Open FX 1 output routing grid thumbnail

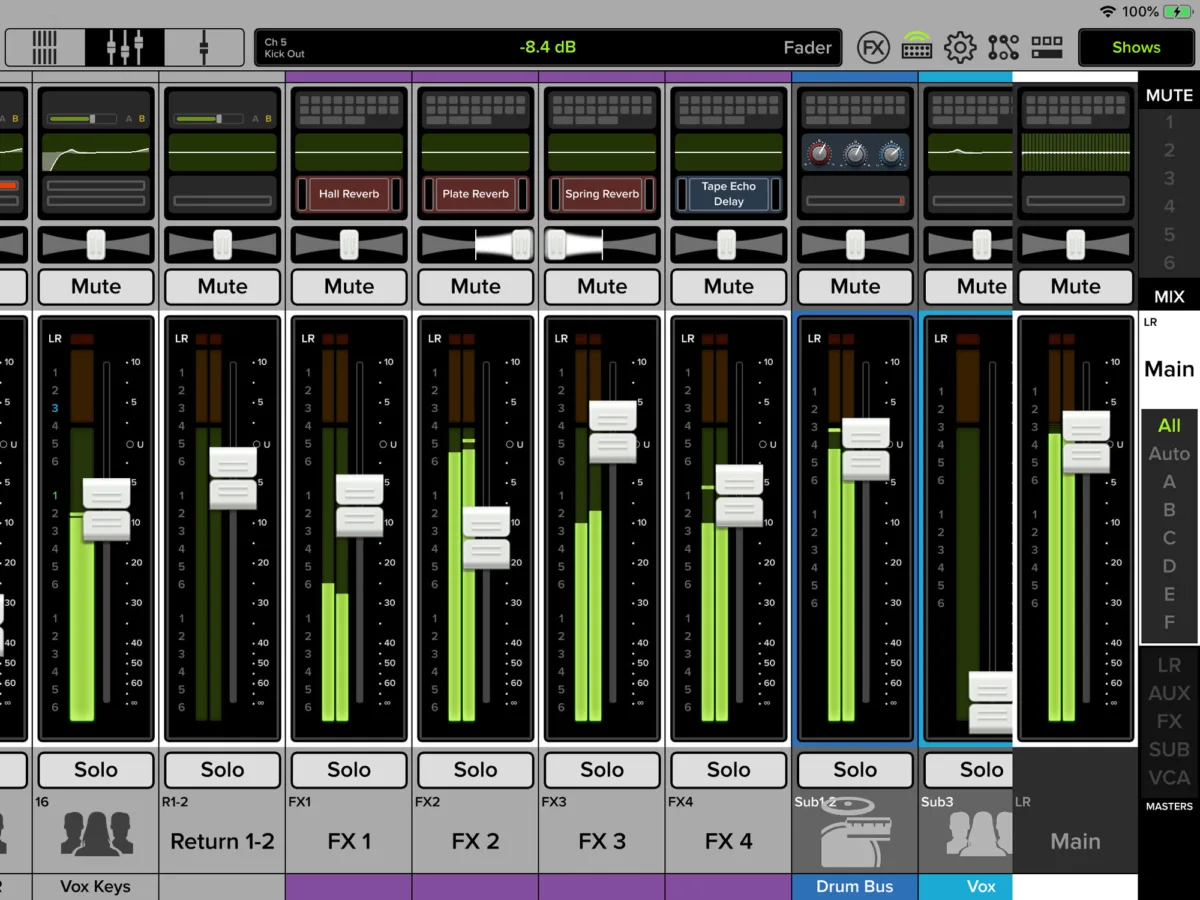(349, 110)
